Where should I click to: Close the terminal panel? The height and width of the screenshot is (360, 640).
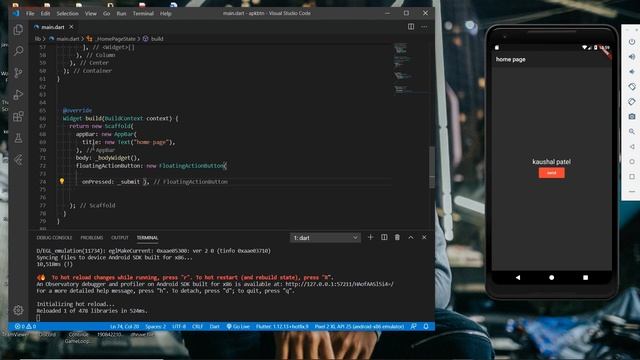point(424,237)
